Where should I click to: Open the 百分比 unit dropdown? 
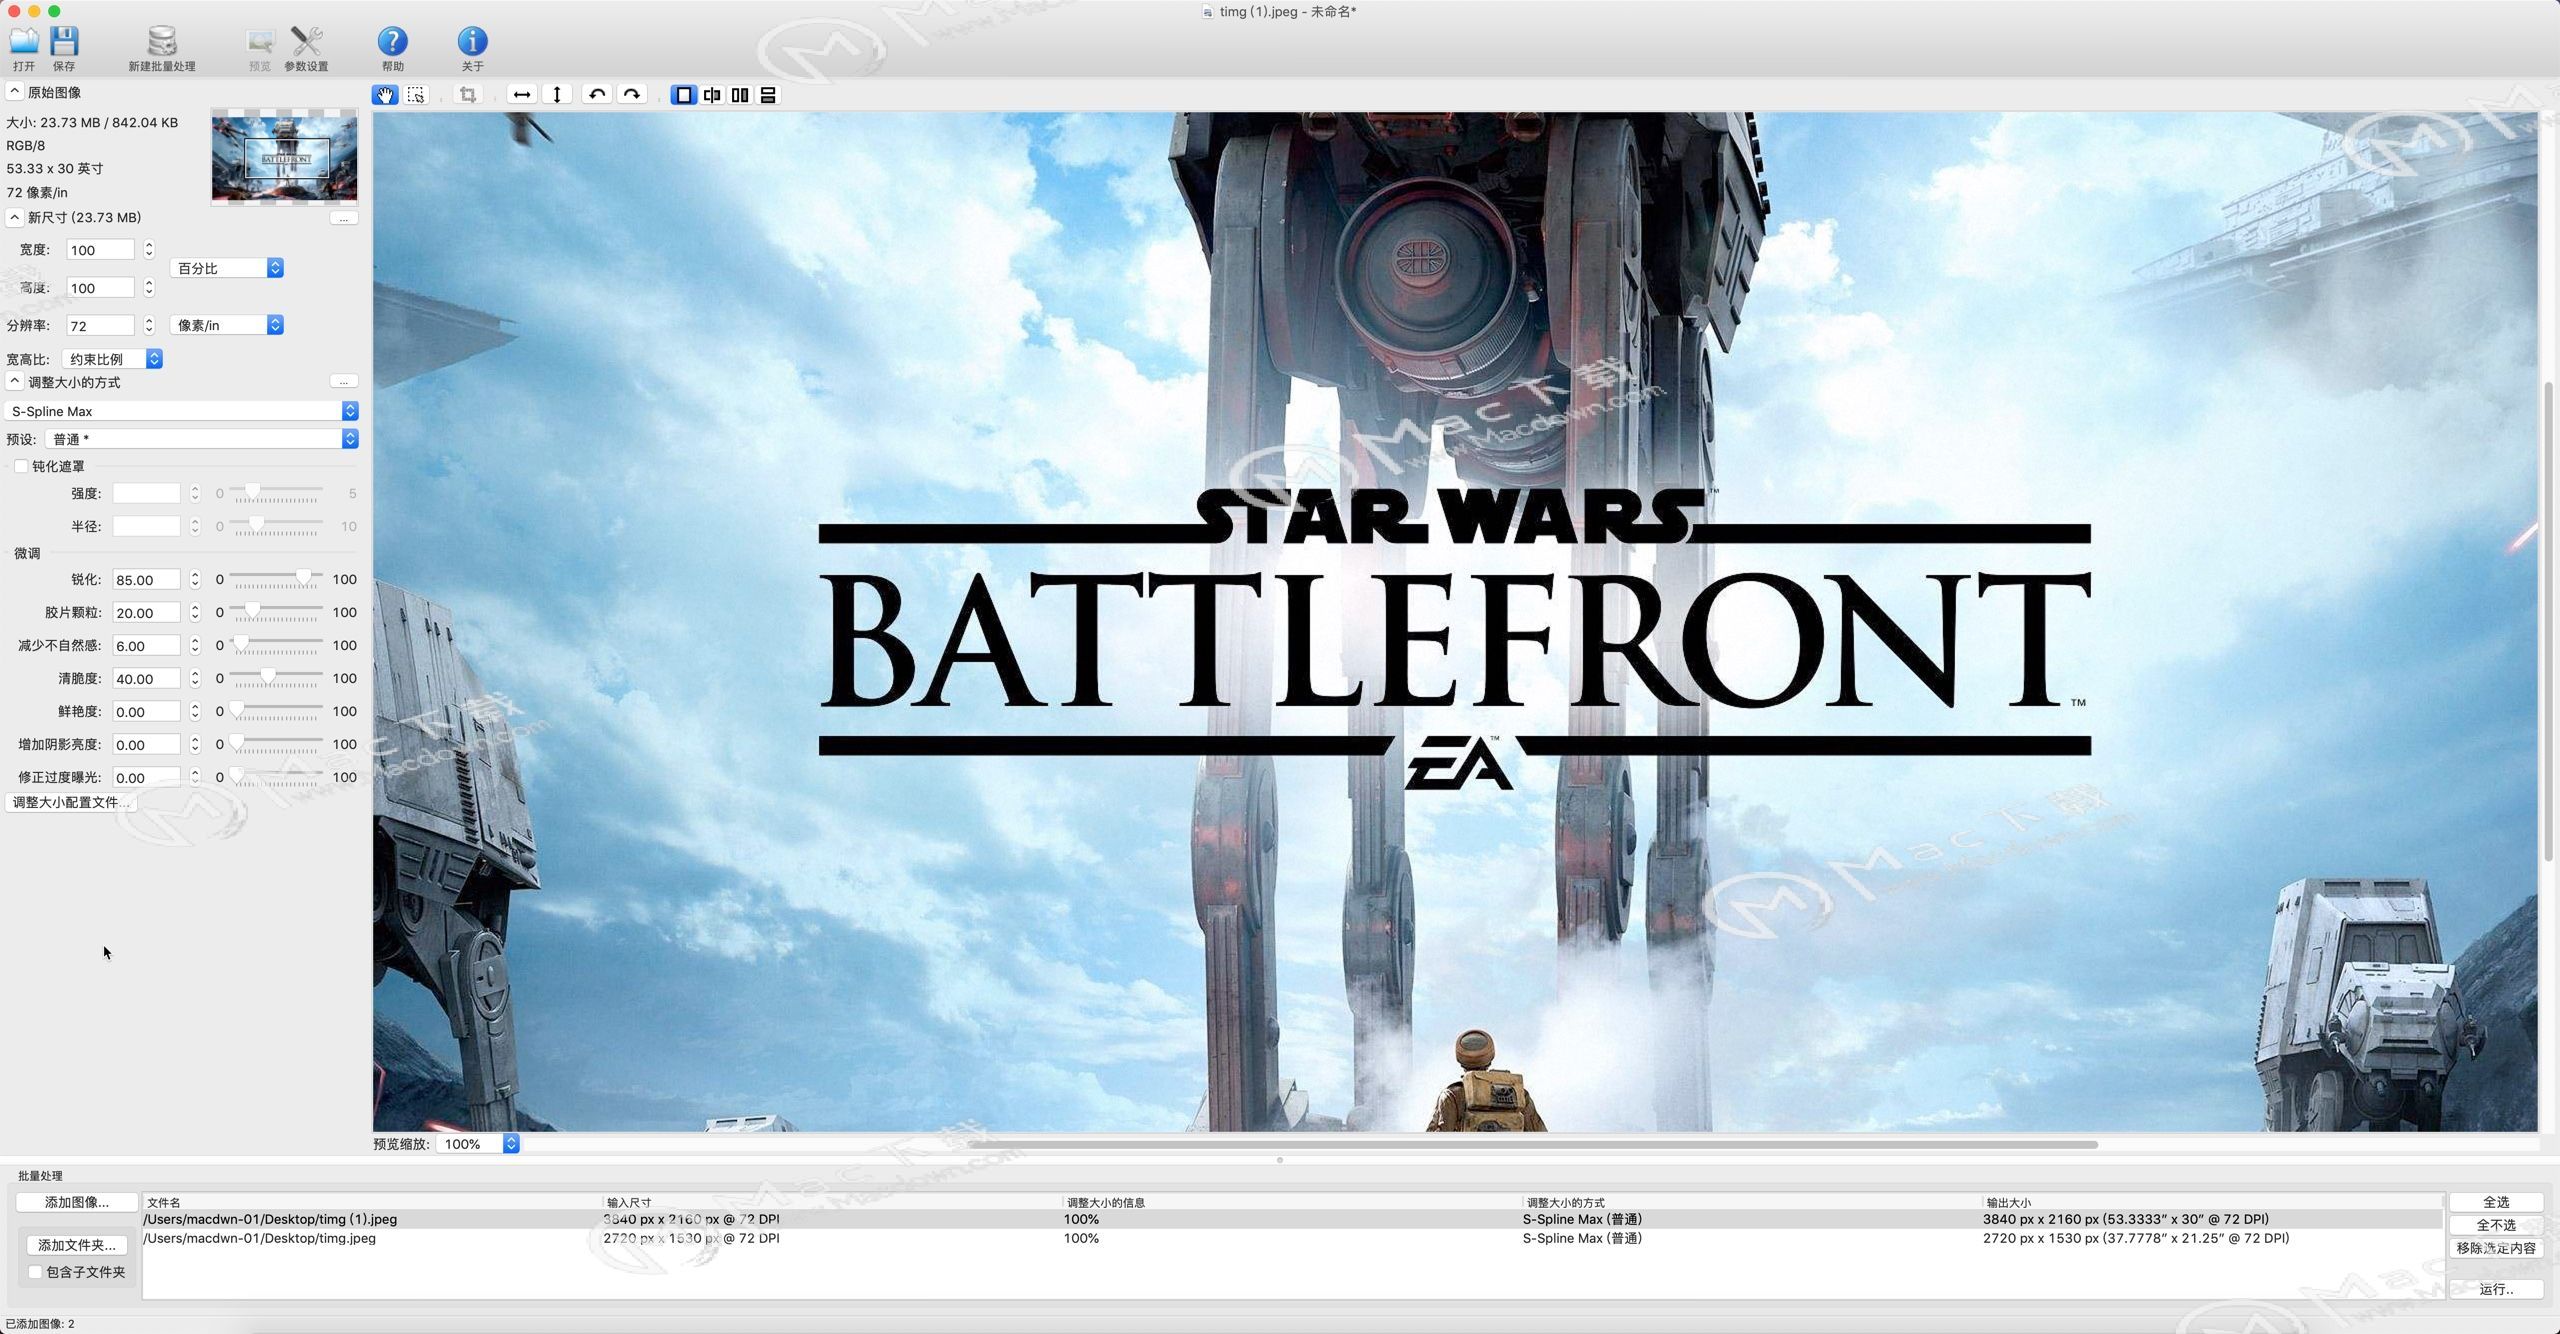[227, 268]
